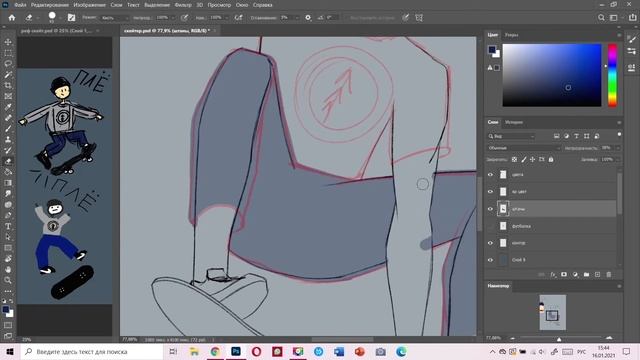This screenshot has height=360, width=640.
Task: Open the layer blend mode dropdown
Action: click(x=524, y=148)
